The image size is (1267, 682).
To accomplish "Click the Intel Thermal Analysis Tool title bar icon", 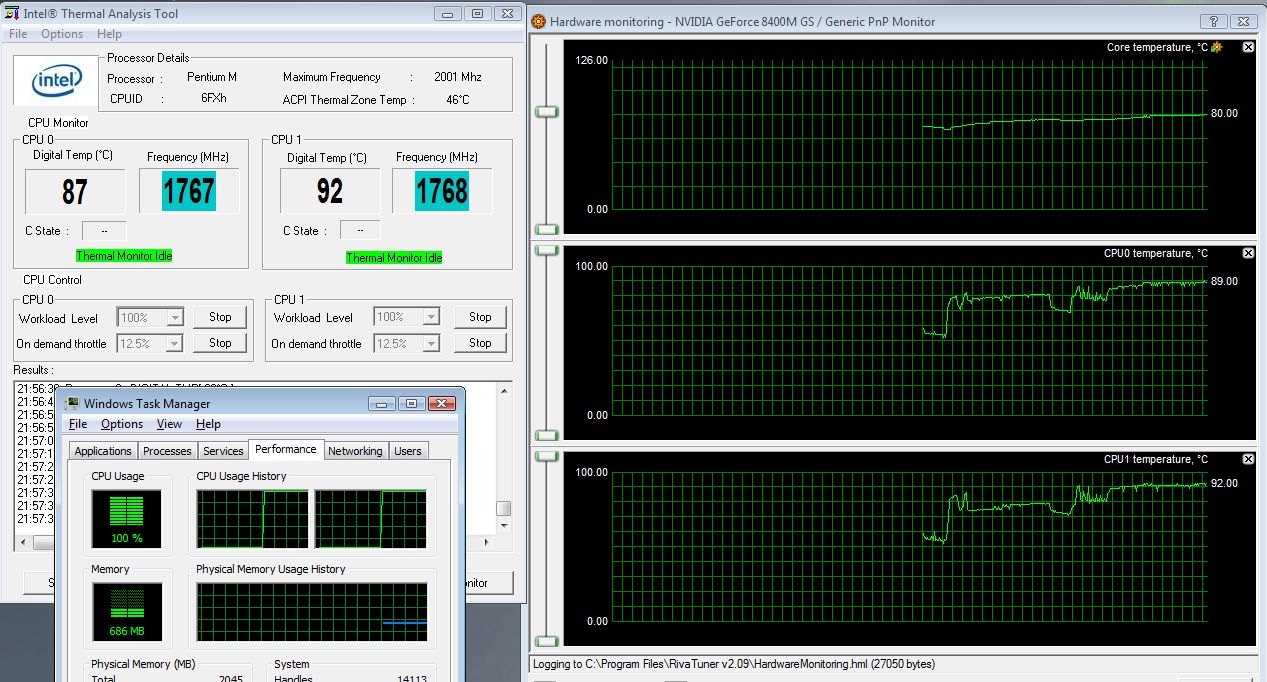I will (12, 13).
